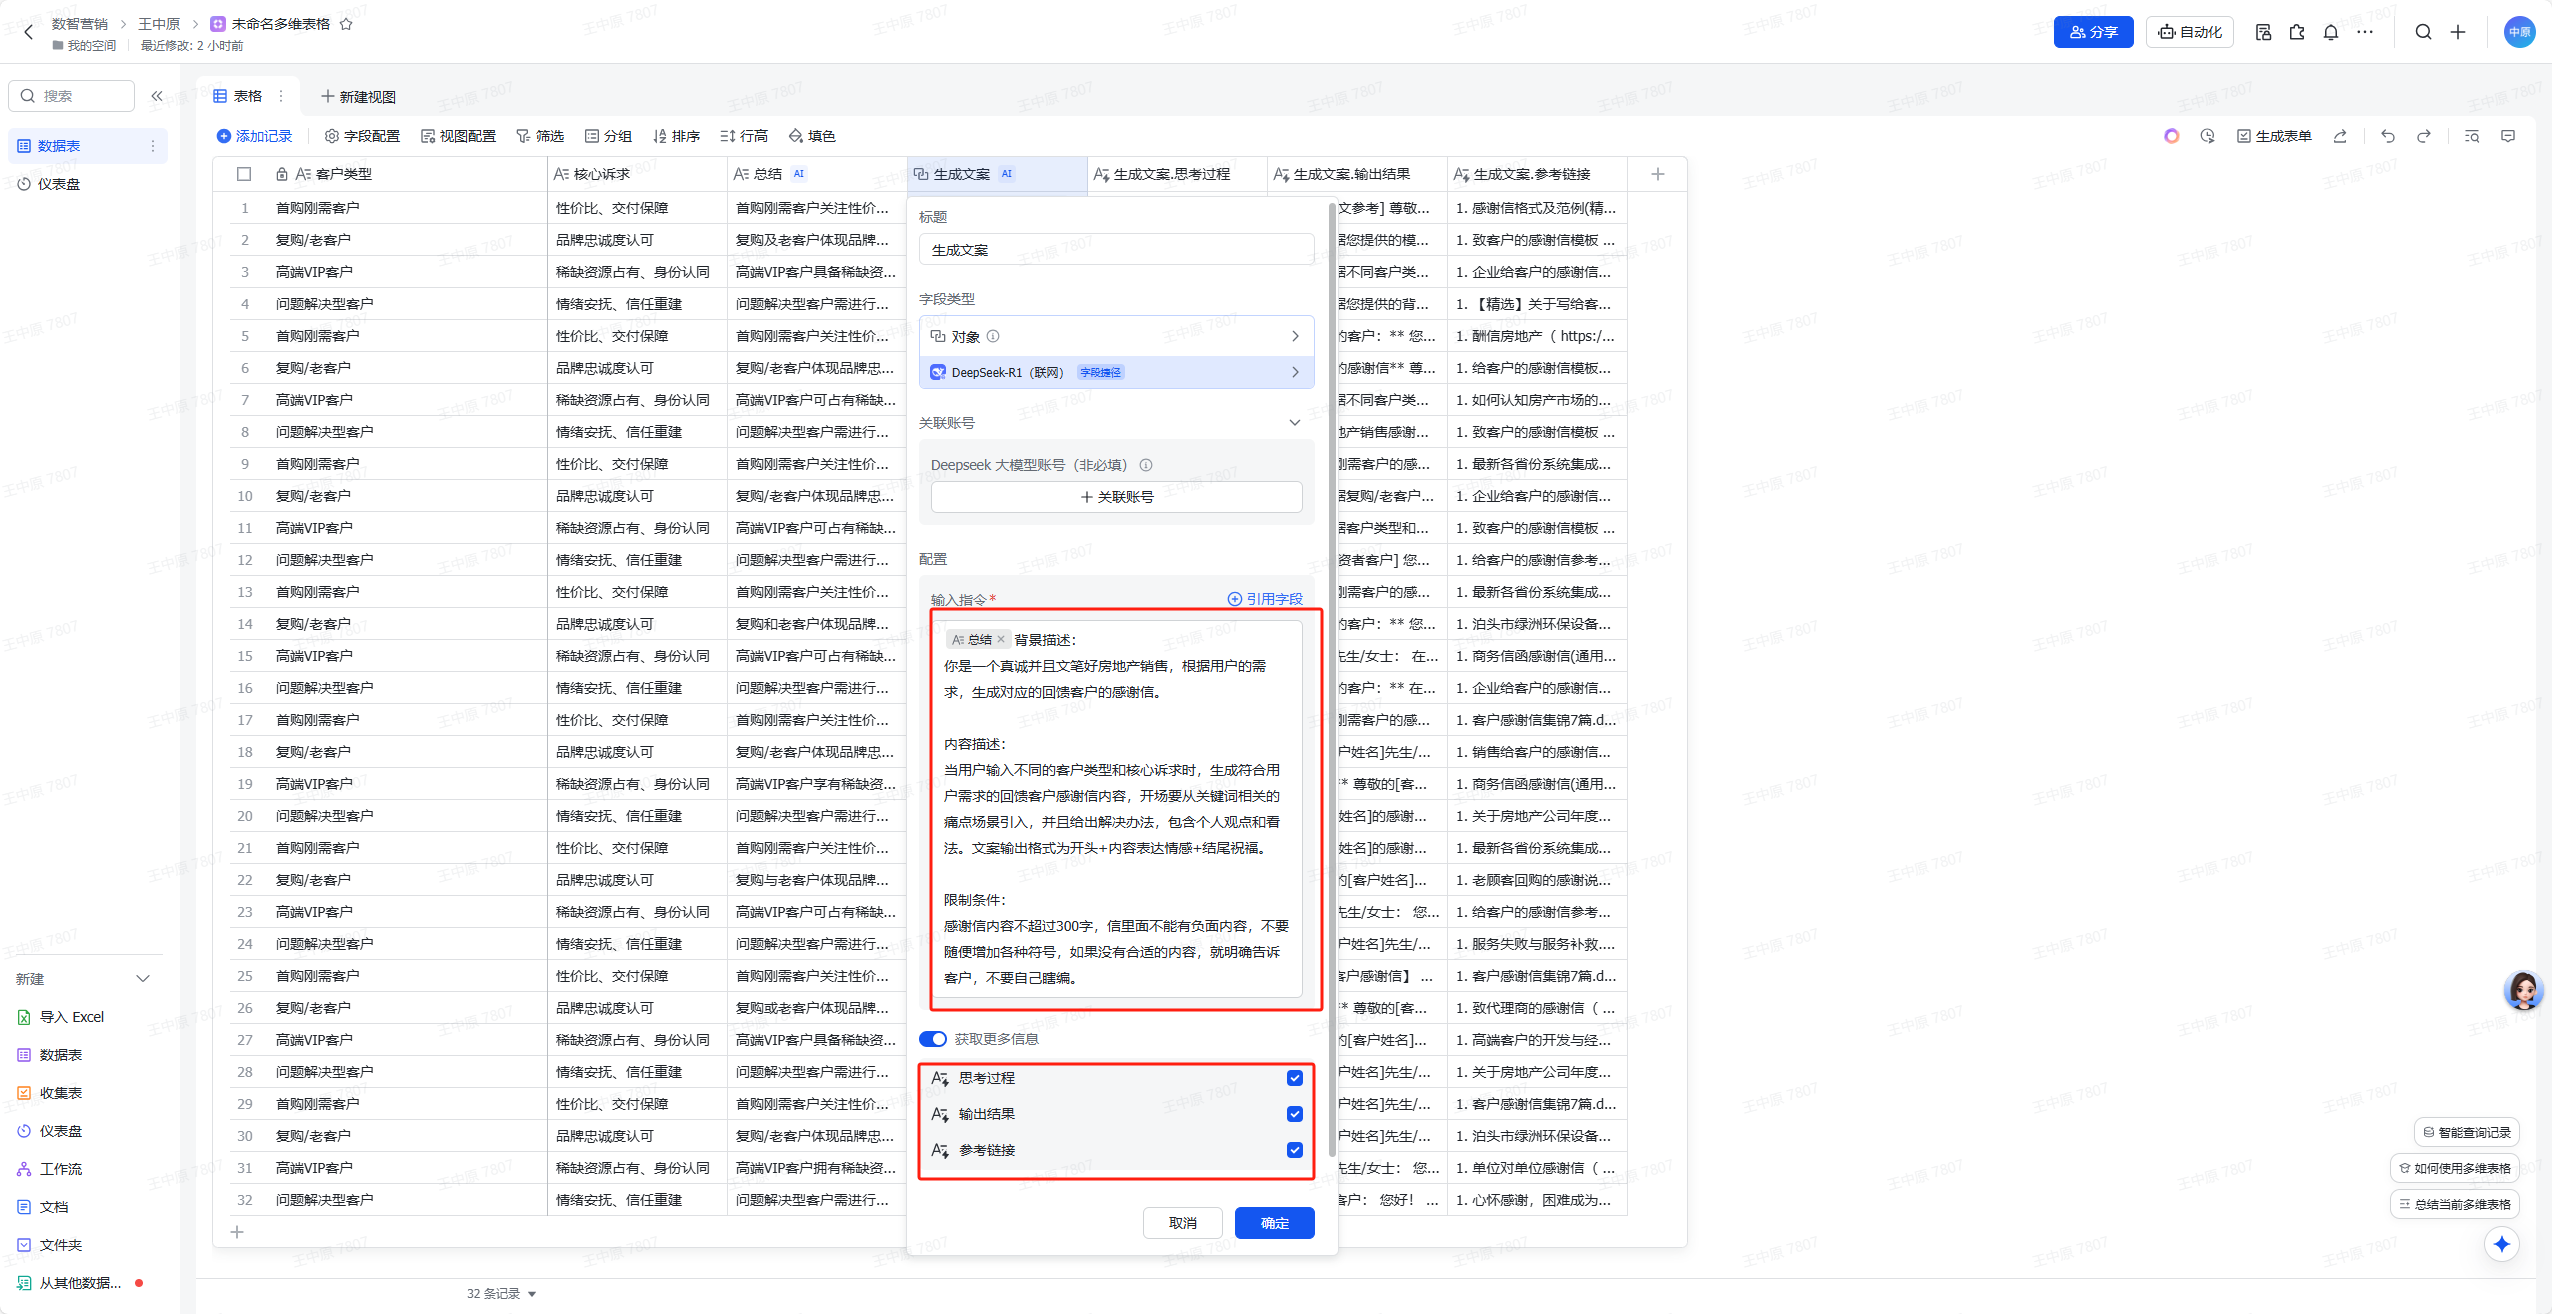Click the 确定 confirm button
The width and height of the screenshot is (2552, 1314).
1274,1223
